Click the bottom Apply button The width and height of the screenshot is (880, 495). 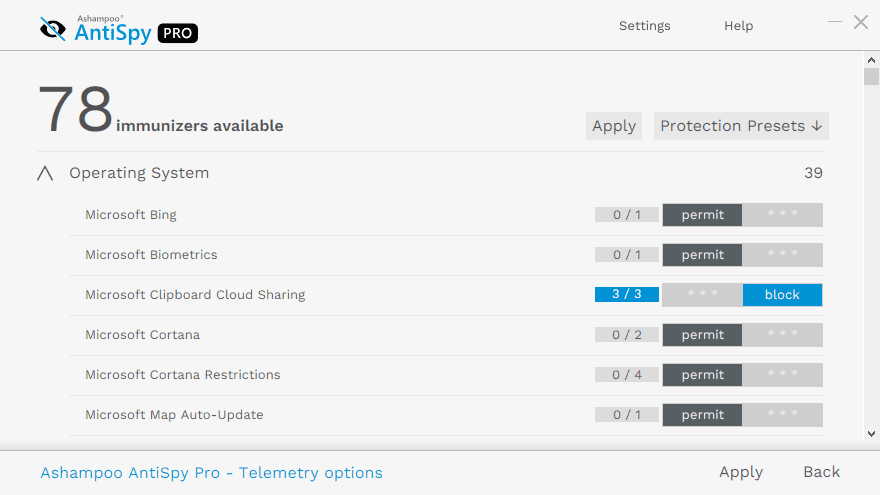740,472
